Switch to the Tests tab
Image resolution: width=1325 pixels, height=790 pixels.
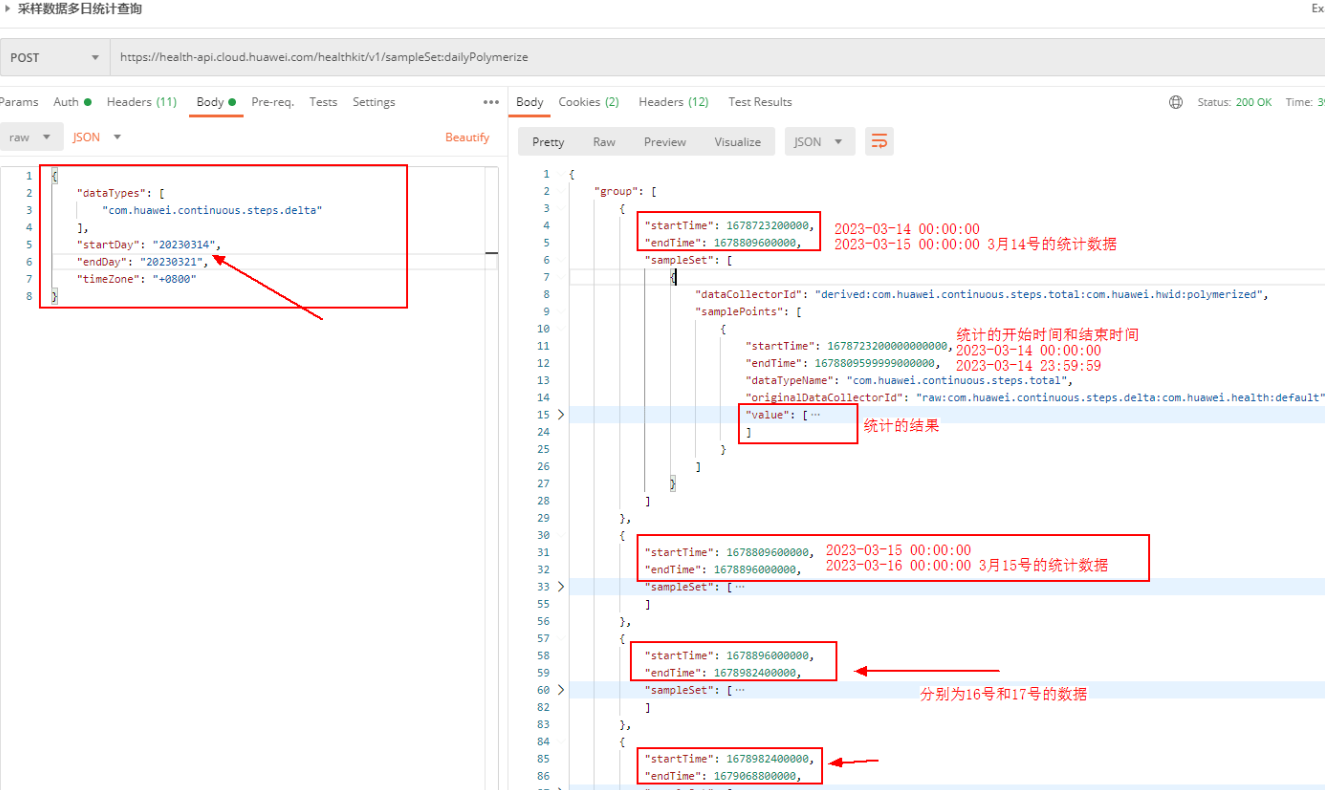point(323,102)
